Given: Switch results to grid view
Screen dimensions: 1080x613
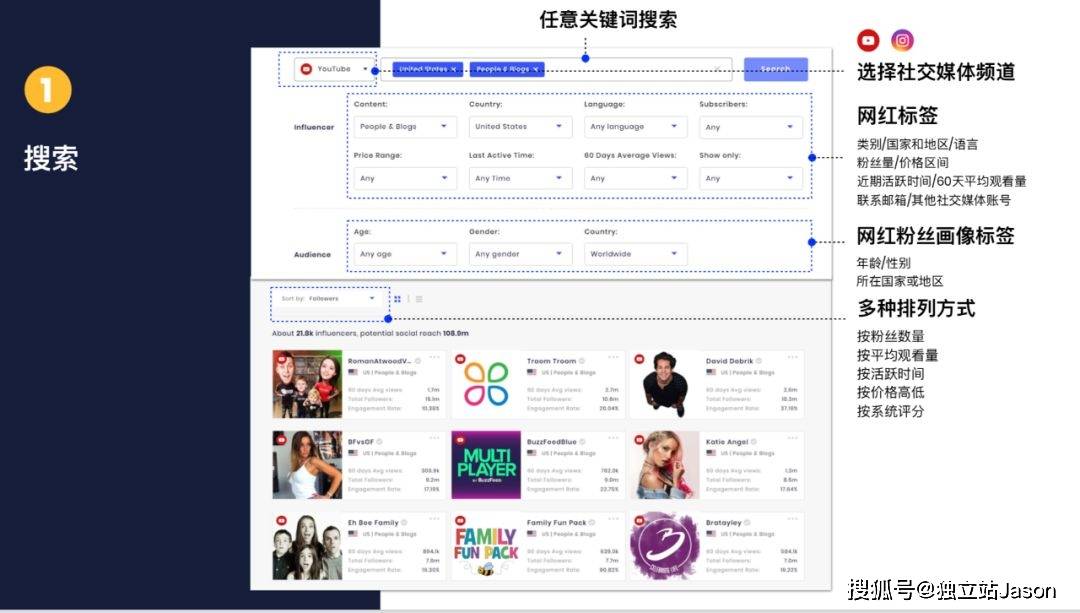Looking at the screenshot, I should coord(397,298).
